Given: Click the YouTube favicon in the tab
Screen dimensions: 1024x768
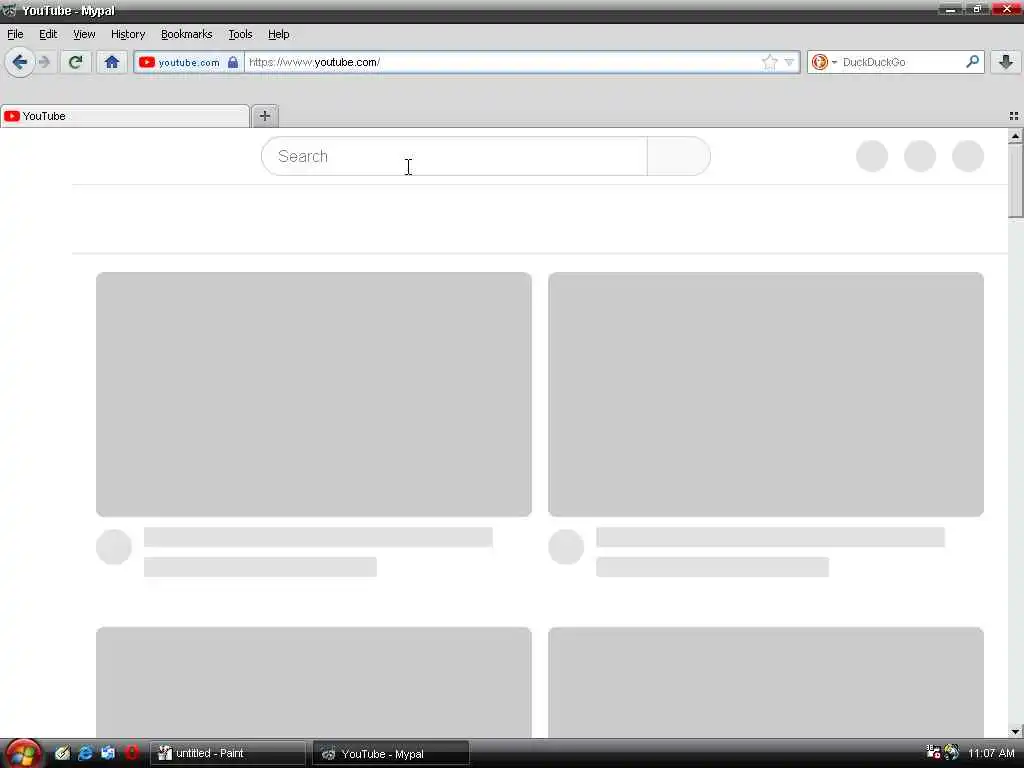Looking at the screenshot, I should (12, 116).
